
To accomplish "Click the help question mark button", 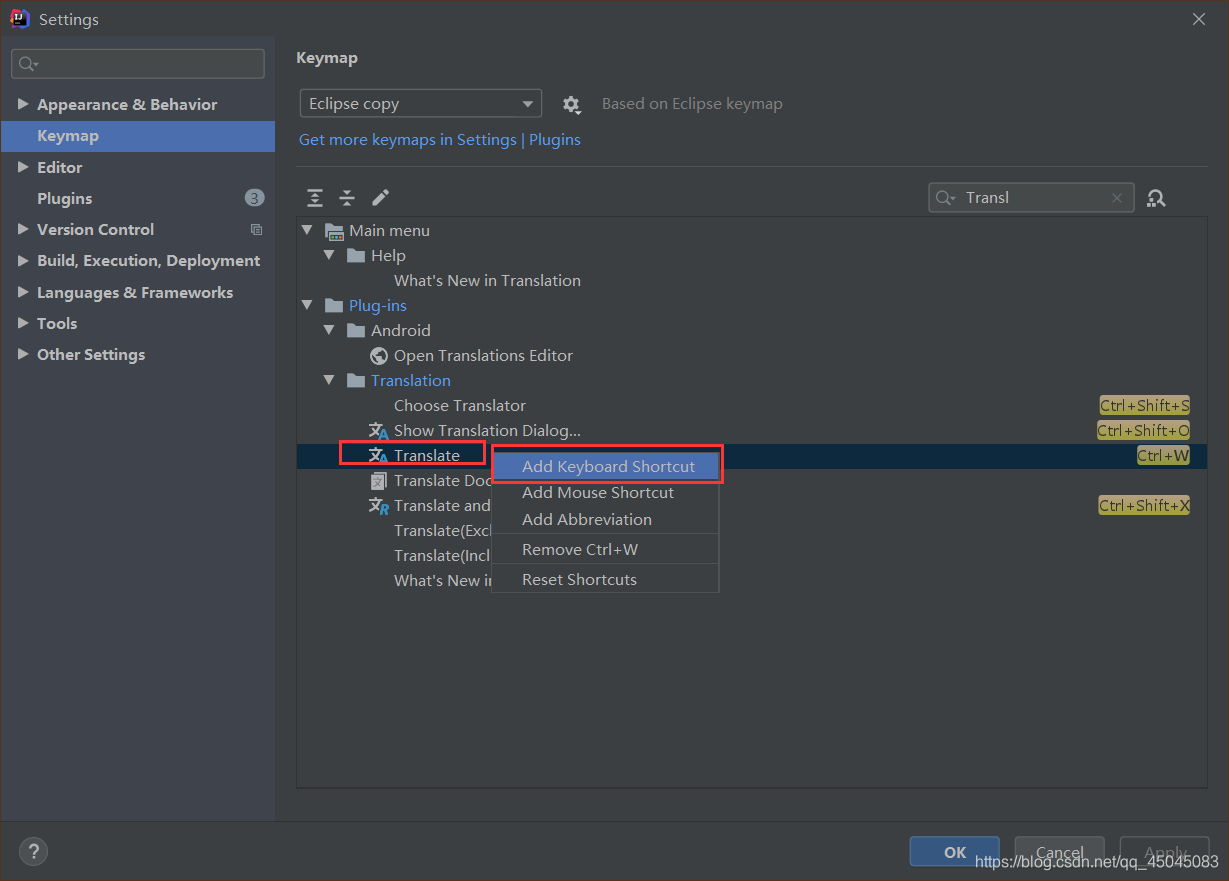I will pos(33,852).
